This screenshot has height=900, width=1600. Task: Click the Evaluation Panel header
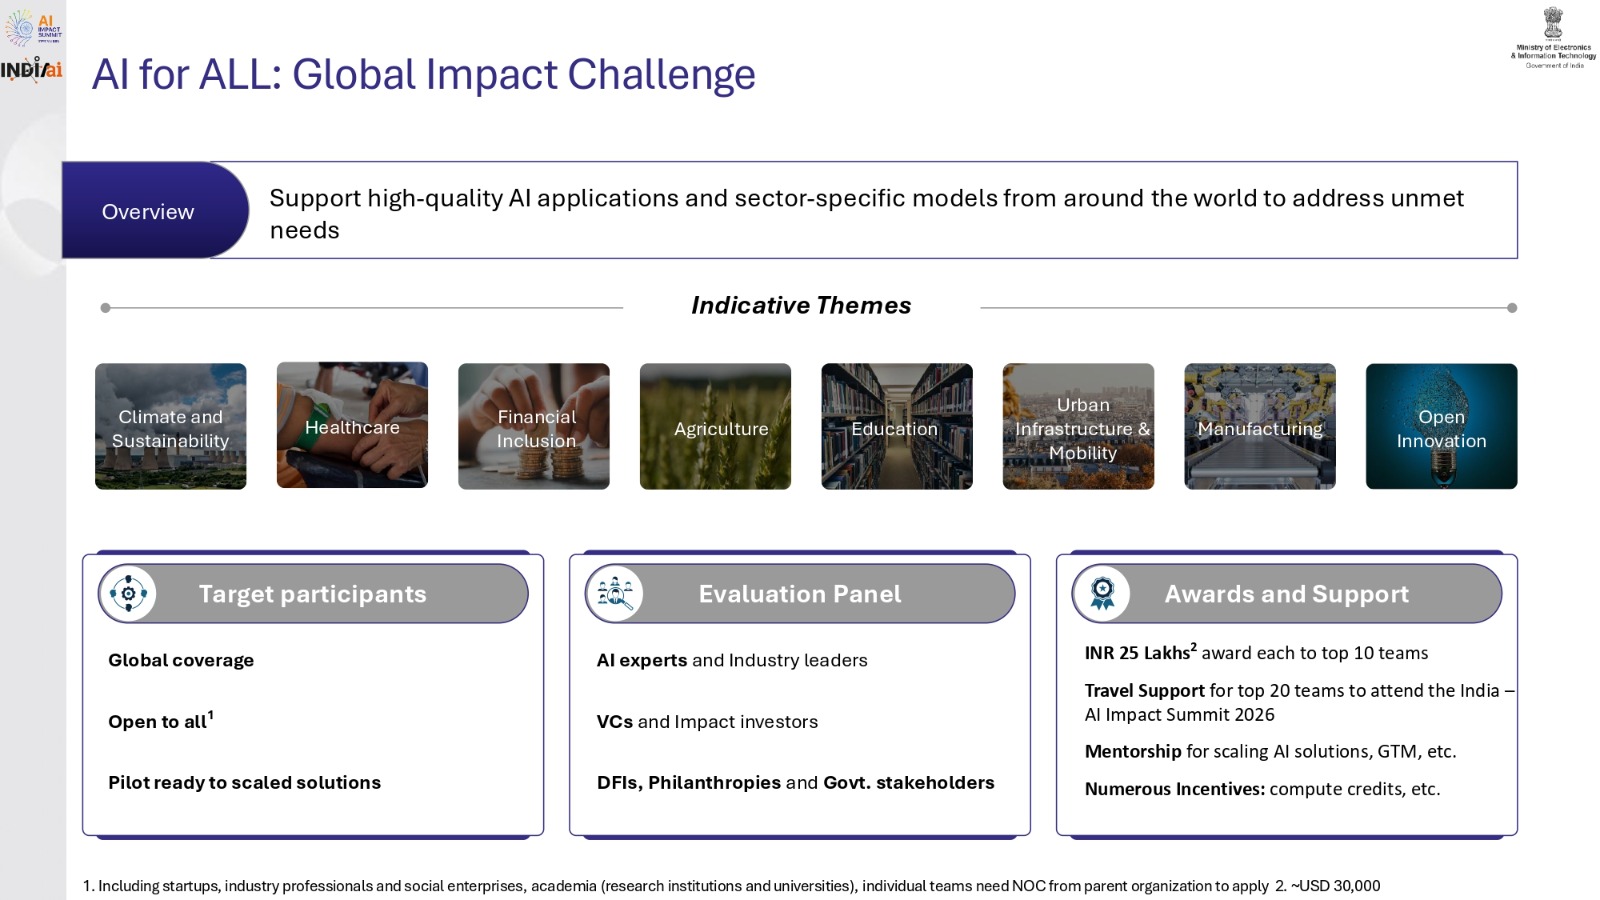[800, 594]
